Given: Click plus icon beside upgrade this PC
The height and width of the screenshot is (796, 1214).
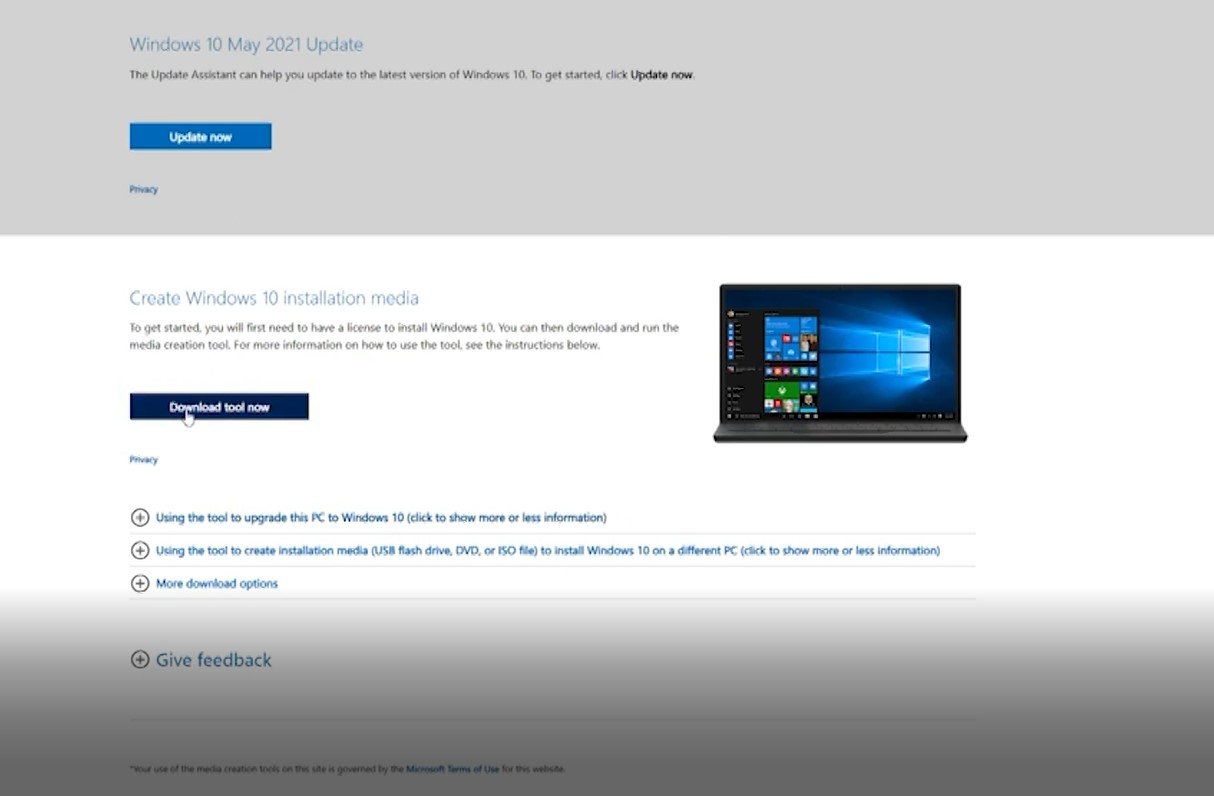Looking at the screenshot, I should (140, 518).
